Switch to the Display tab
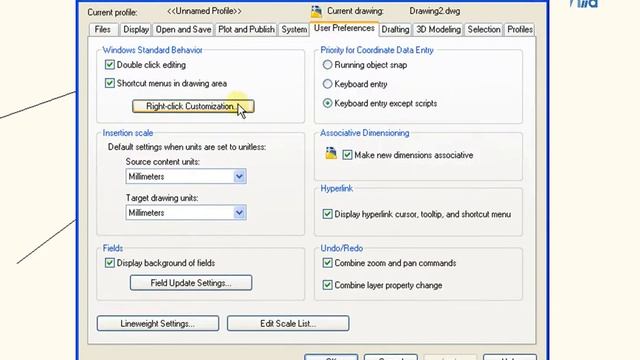The height and width of the screenshot is (360, 640). [136, 29]
